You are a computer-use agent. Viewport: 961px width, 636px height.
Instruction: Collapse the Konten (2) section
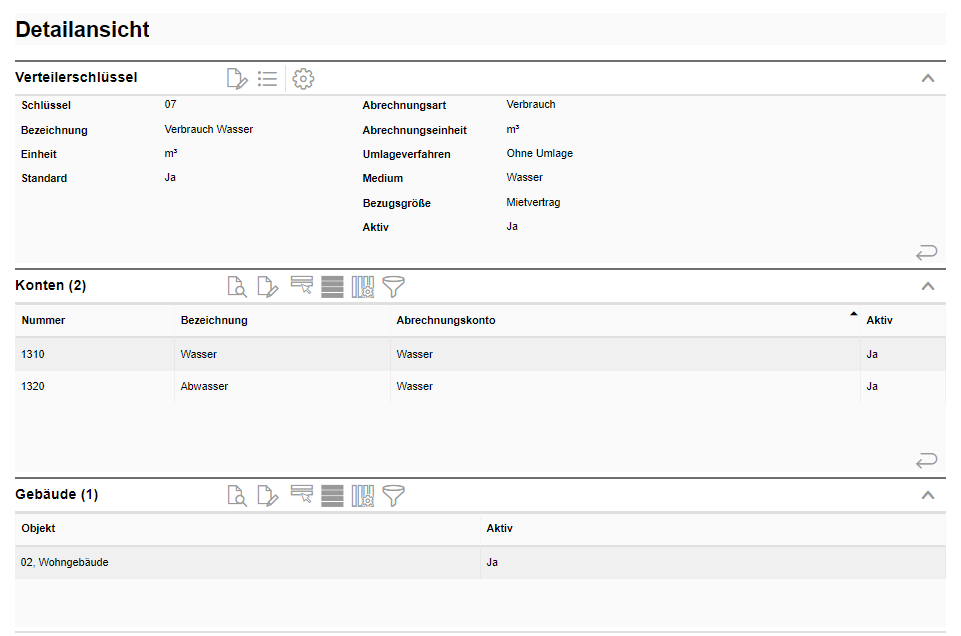928,286
